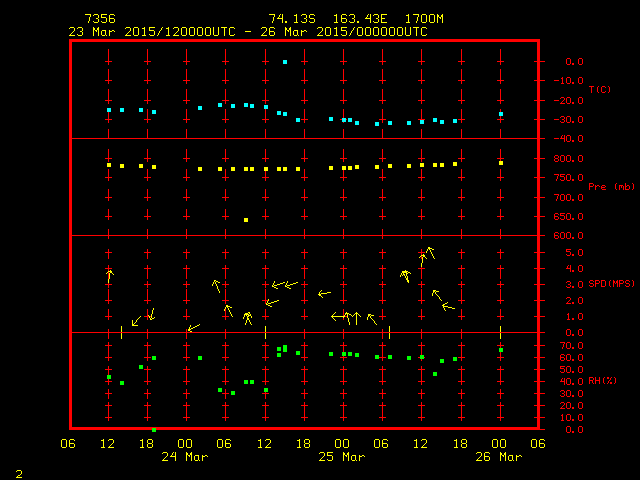The height and width of the screenshot is (480, 640).
Task: Pick the outlier cyan temperature point near 0.0
Action: (x=285, y=62)
